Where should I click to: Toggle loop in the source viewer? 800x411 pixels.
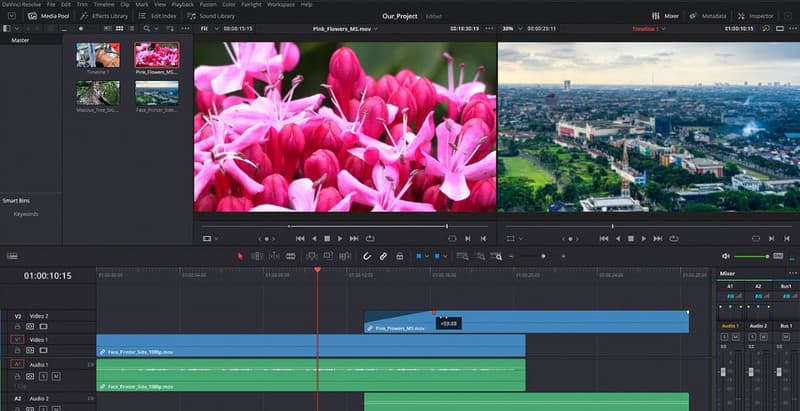point(370,238)
